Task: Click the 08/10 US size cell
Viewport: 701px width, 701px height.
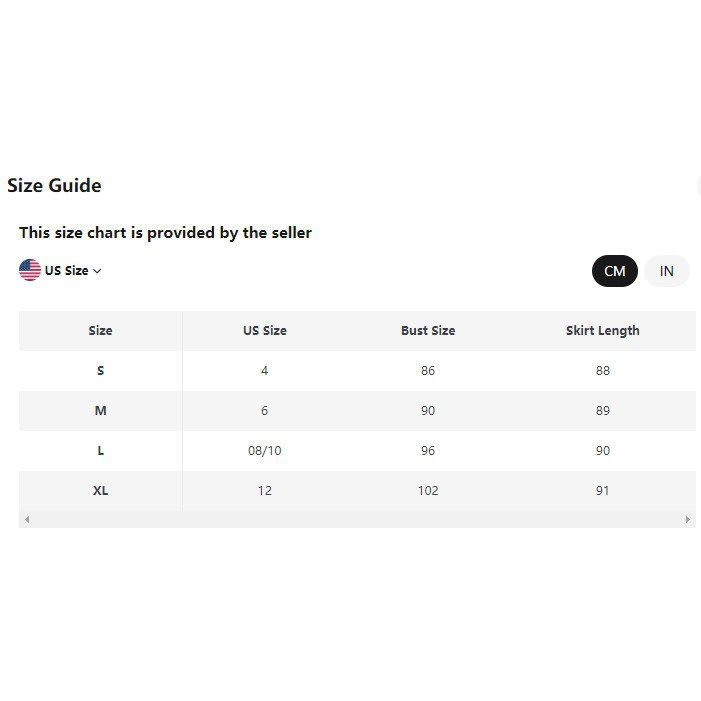Action: [x=264, y=451]
